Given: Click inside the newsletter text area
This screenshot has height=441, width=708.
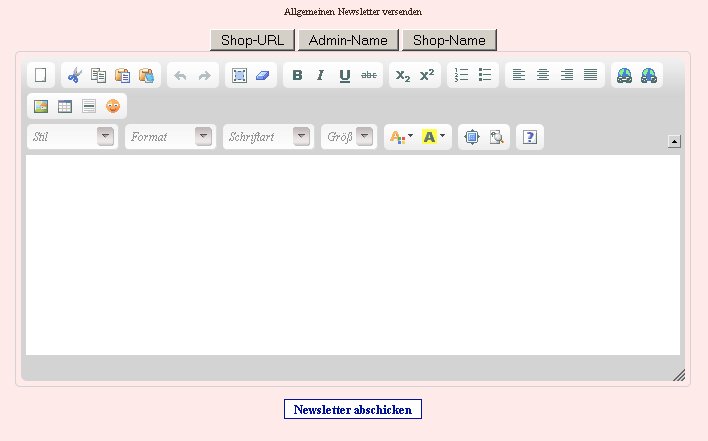Looking at the screenshot, I should pyautogui.click(x=353, y=255).
